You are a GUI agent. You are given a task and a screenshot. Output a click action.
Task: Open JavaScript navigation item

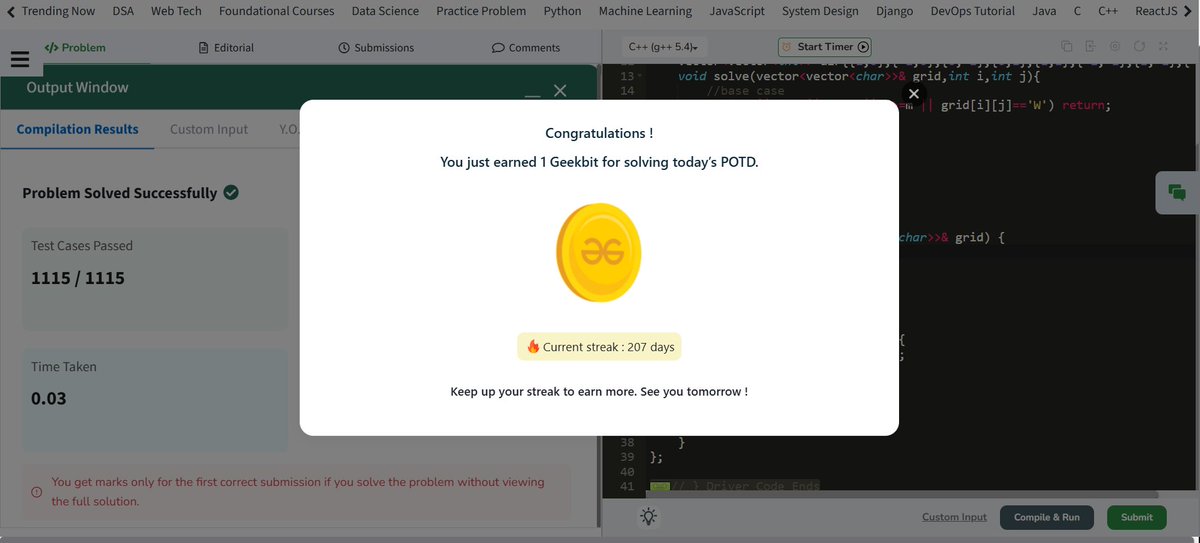(x=737, y=11)
